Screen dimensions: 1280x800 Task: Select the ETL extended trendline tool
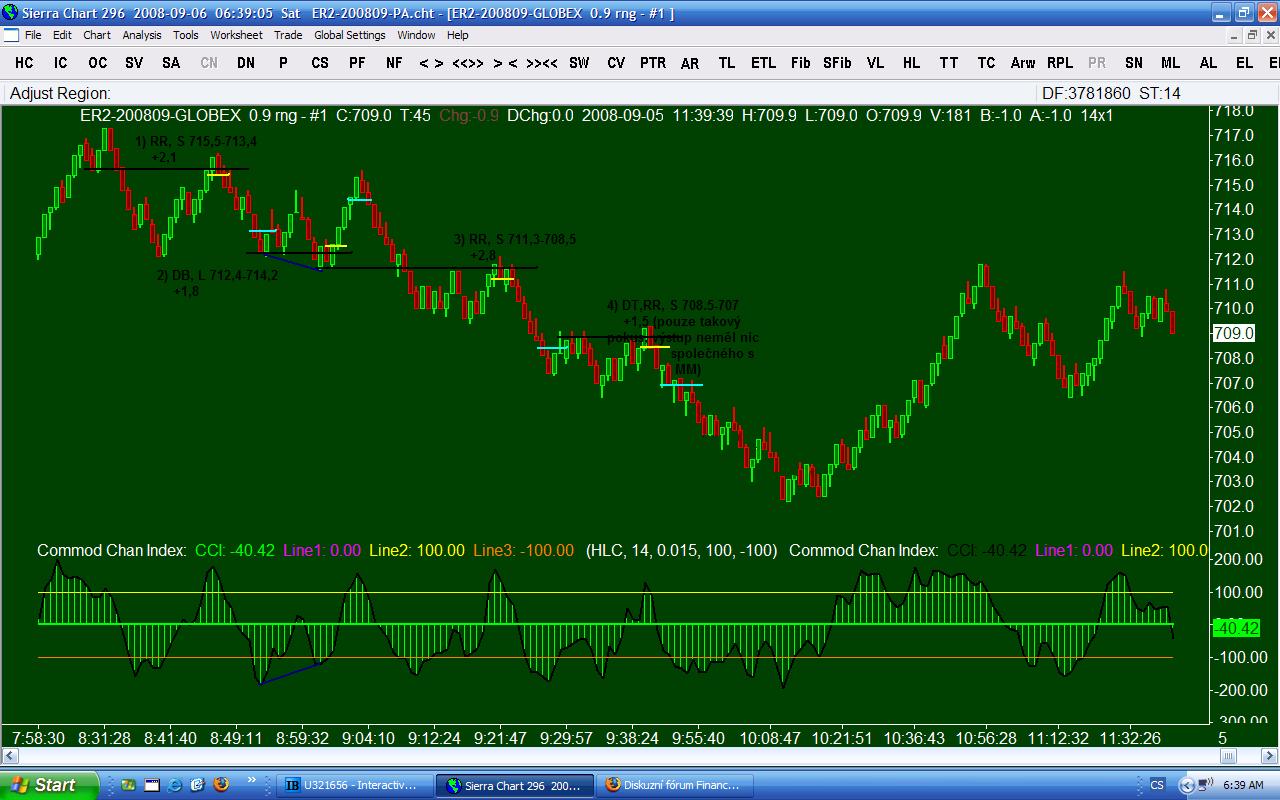point(763,63)
